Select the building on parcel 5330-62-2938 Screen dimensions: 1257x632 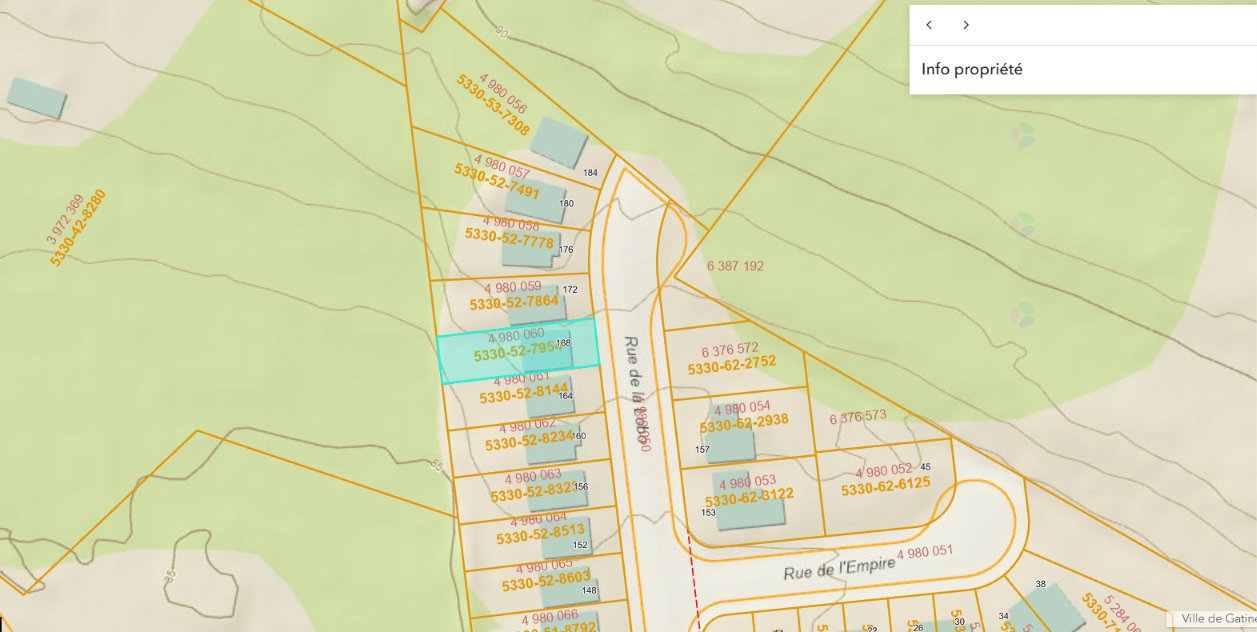730,433
